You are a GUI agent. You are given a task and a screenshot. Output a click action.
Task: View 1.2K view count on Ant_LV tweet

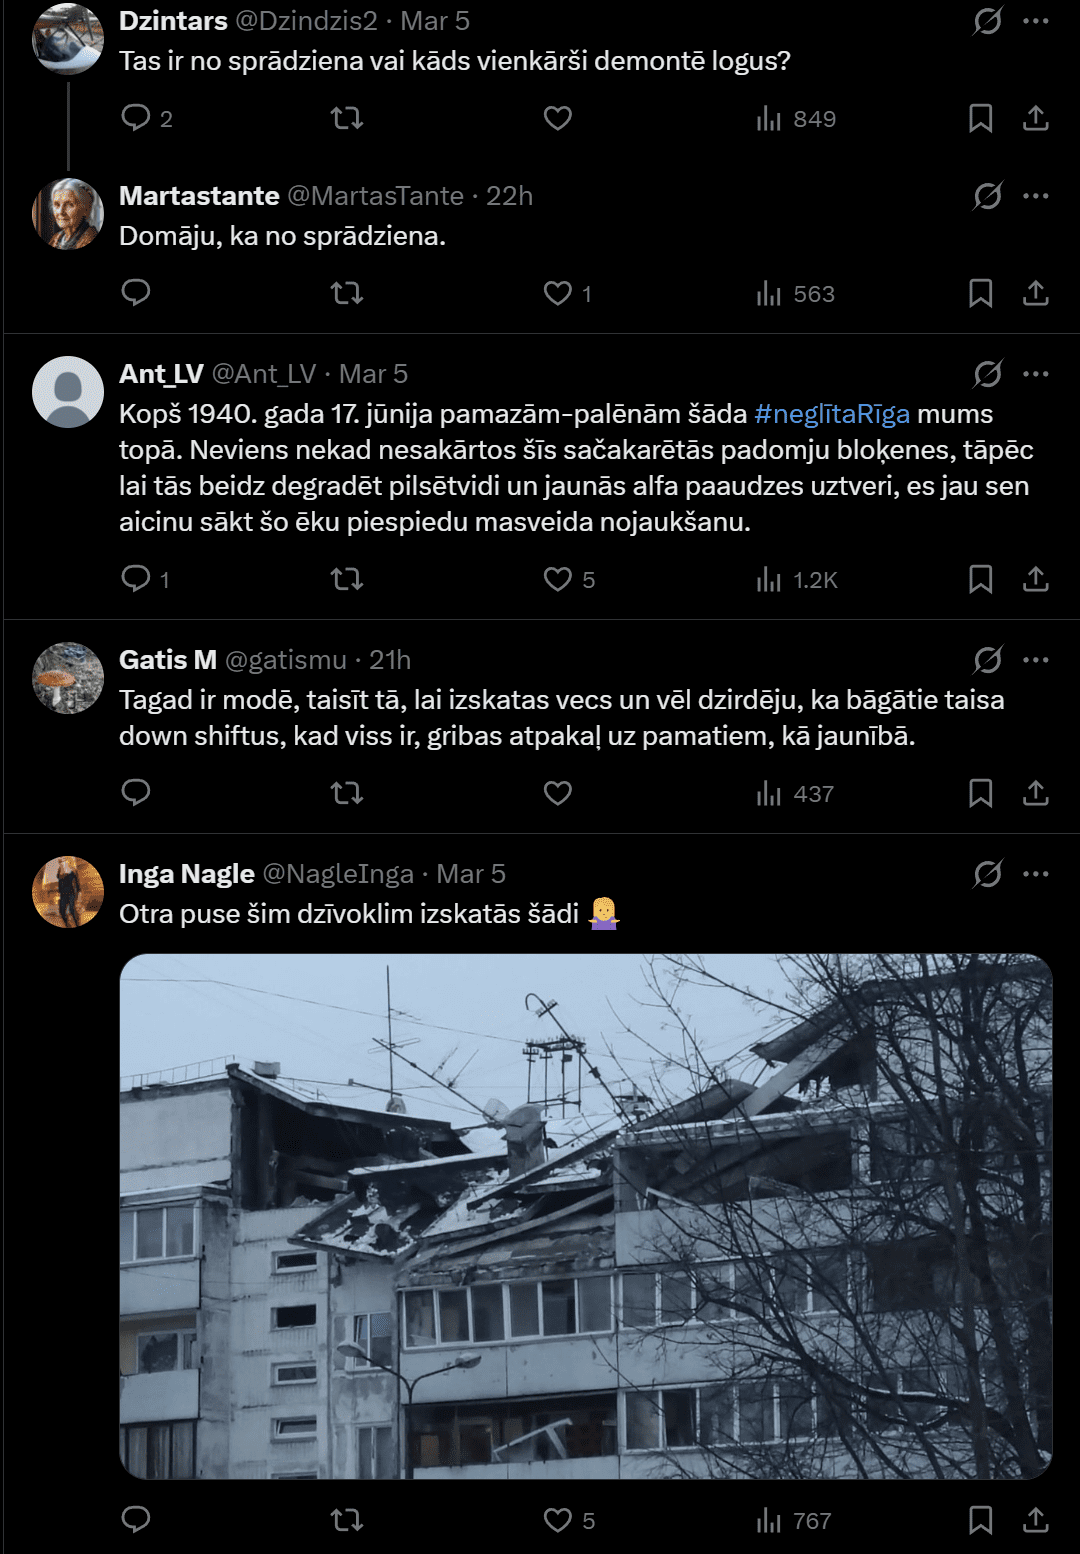point(797,580)
